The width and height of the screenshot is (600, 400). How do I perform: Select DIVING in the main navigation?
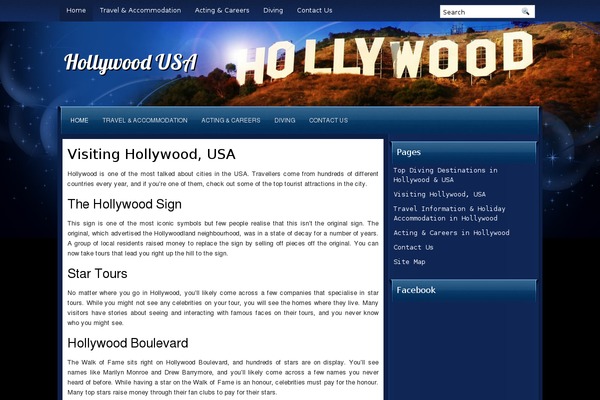pyautogui.click(x=285, y=120)
